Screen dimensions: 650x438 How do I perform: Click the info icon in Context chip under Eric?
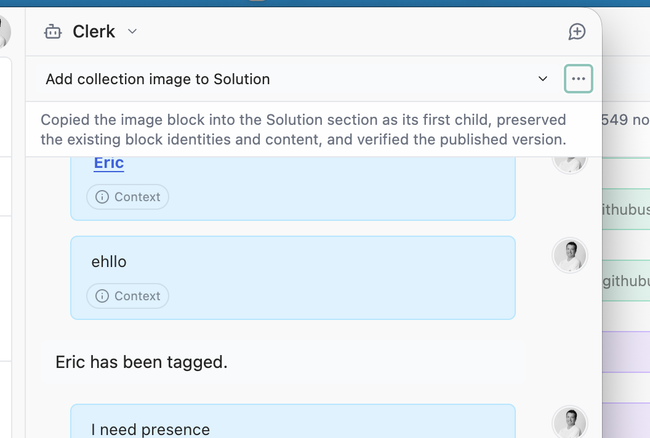(102, 197)
